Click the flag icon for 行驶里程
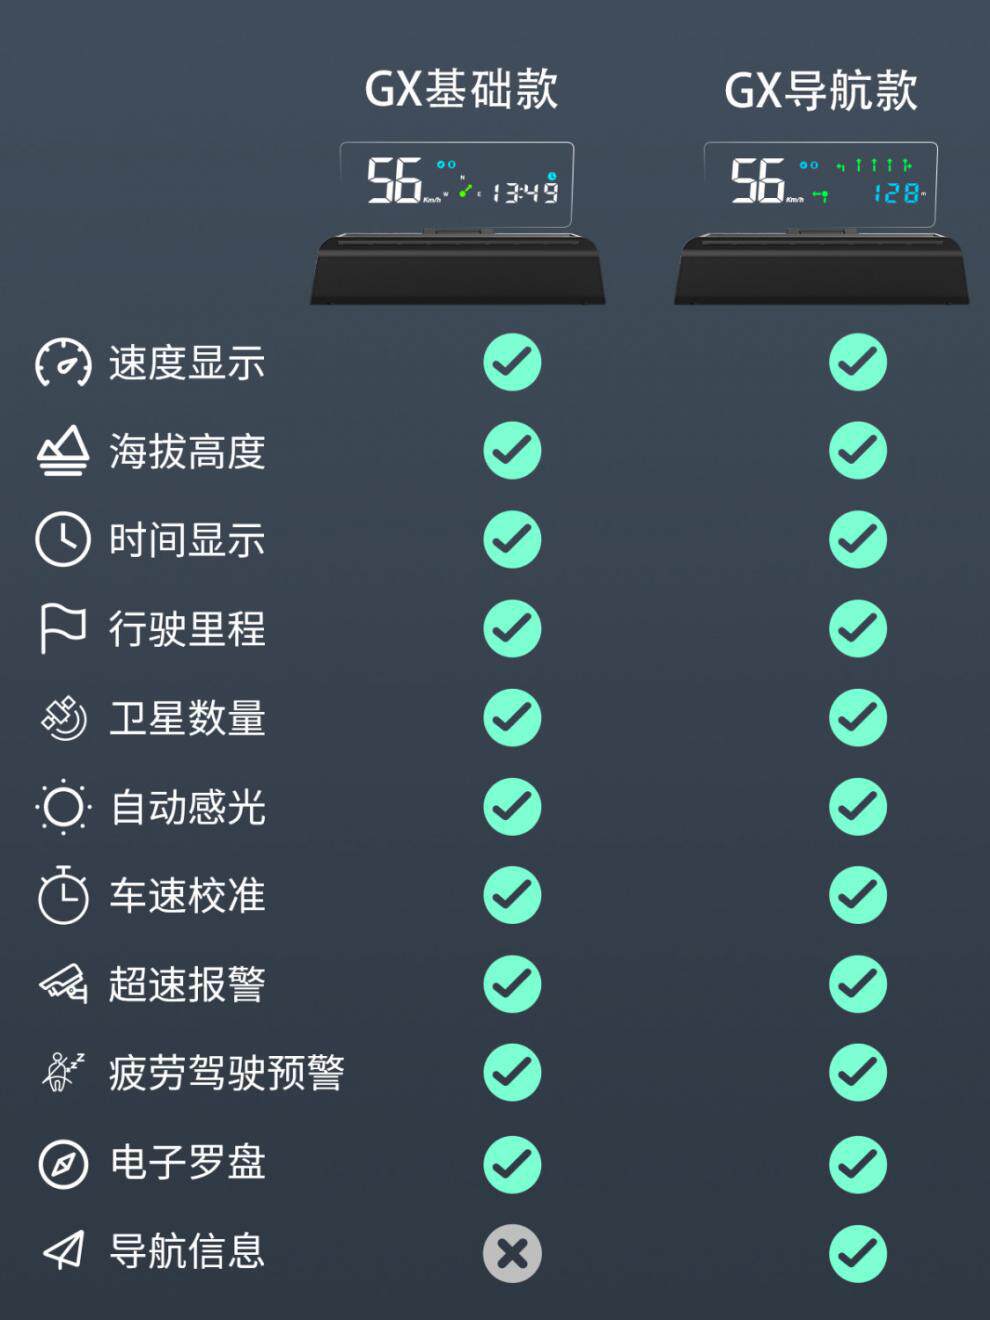This screenshot has height=1320, width=990. tap(63, 628)
